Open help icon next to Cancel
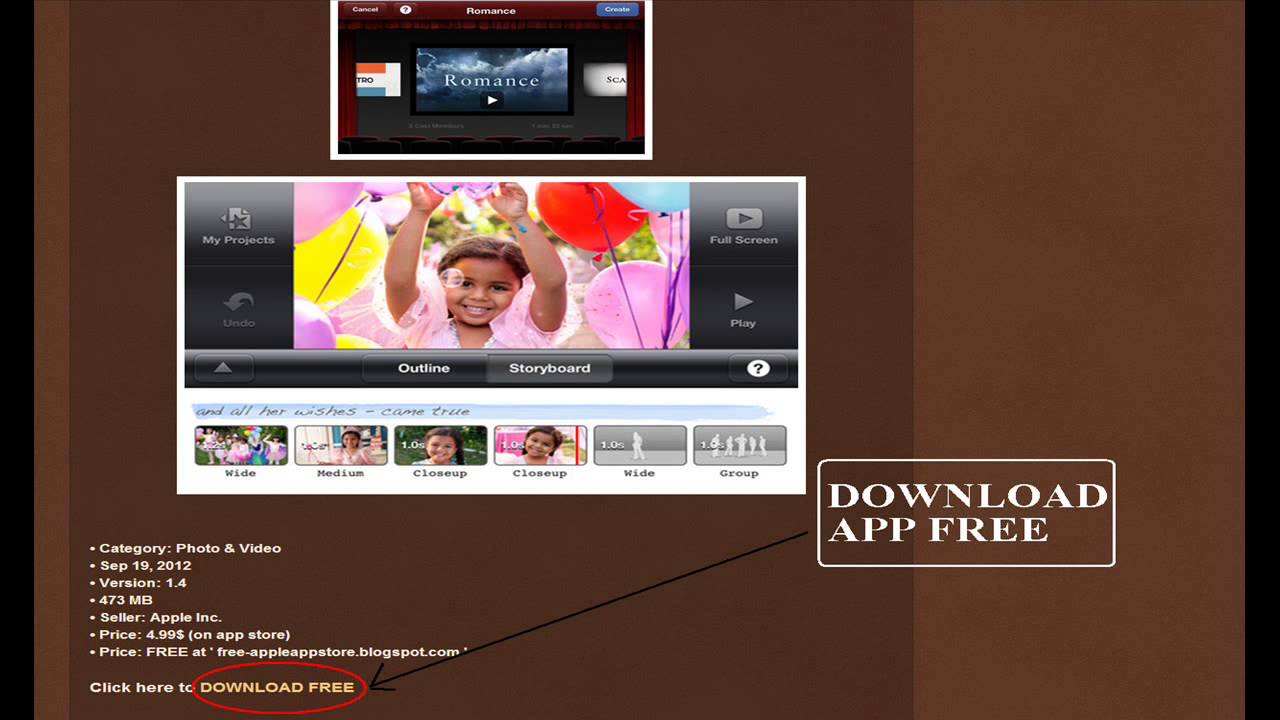This screenshot has height=720, width=1280. coord(406,10)
